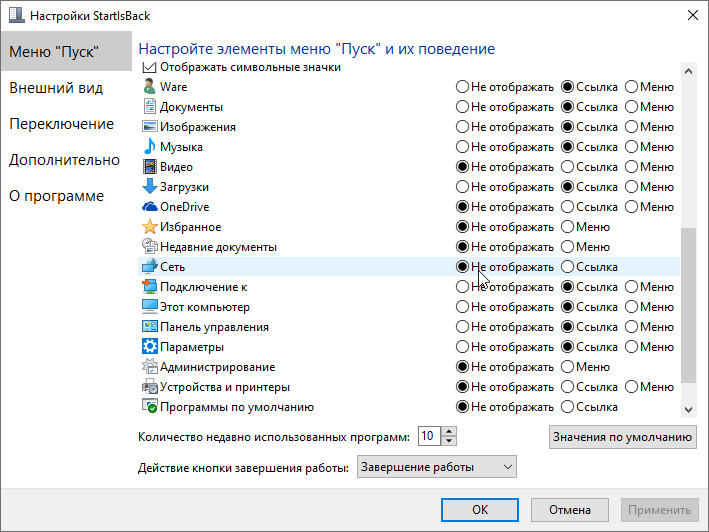Switch to the Внешний вид tab

tap(56, 88)
